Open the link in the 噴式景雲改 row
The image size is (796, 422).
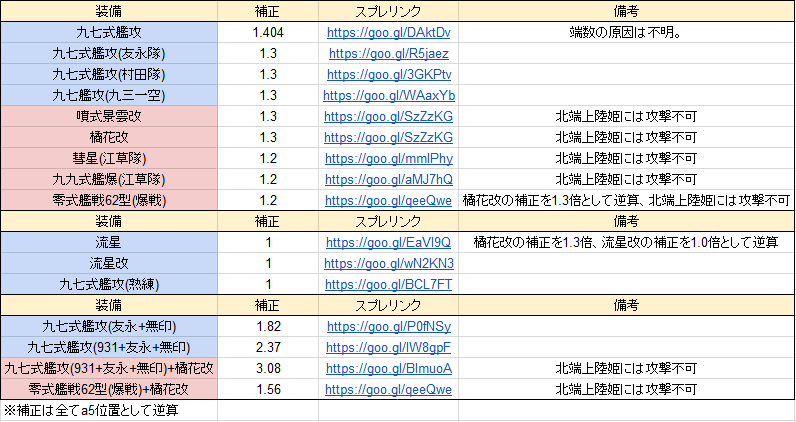[x=388, y=116]
